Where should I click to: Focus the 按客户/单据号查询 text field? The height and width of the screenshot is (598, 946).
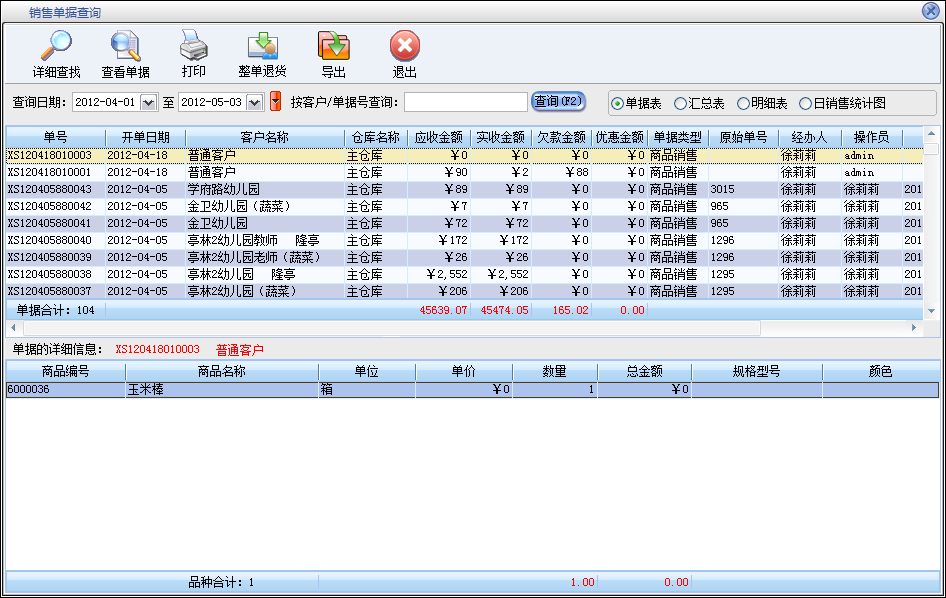[x=465, y=102]
